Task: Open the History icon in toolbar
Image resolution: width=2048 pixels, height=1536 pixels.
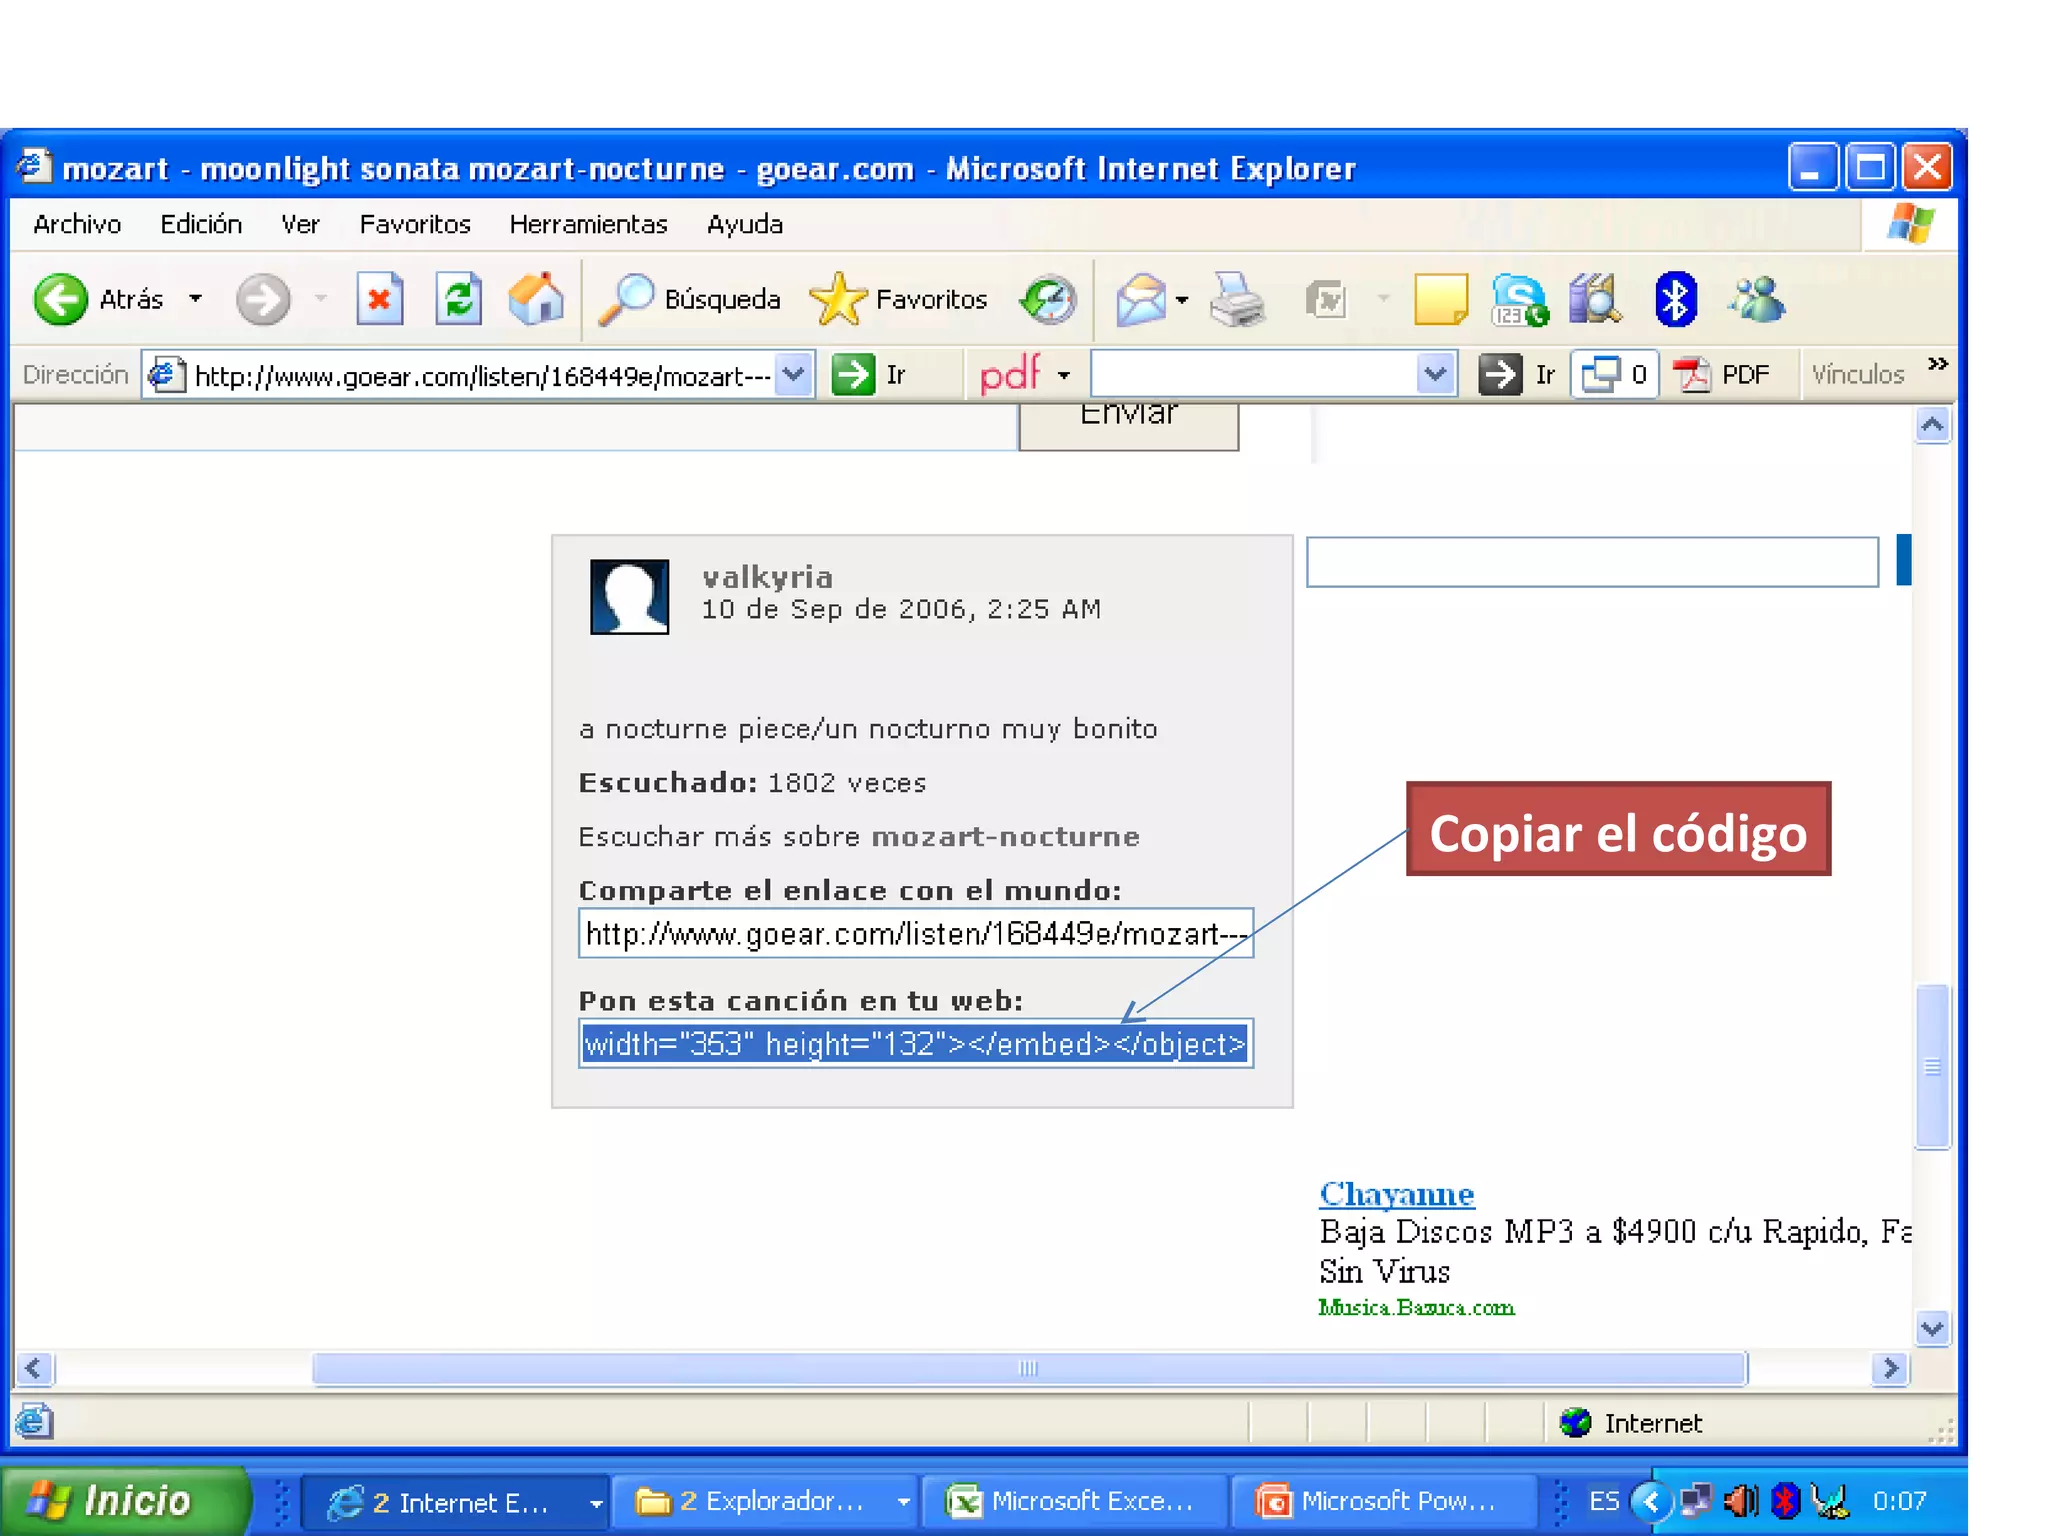Action: pyautogui.click(x=1048, y=299)
